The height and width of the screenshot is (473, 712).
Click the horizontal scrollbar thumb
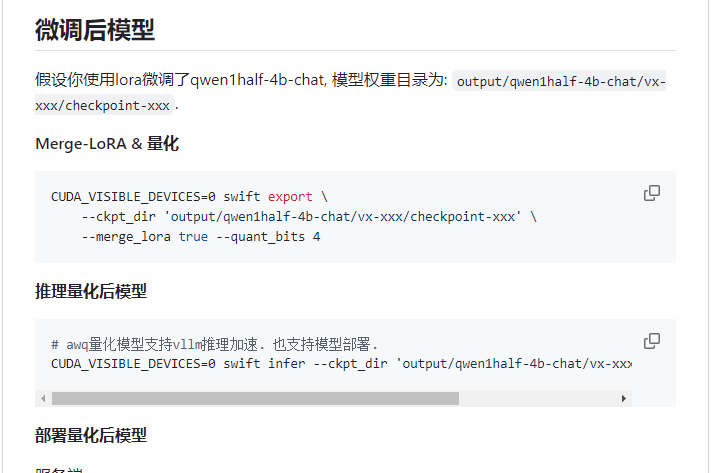click(255, 399)
